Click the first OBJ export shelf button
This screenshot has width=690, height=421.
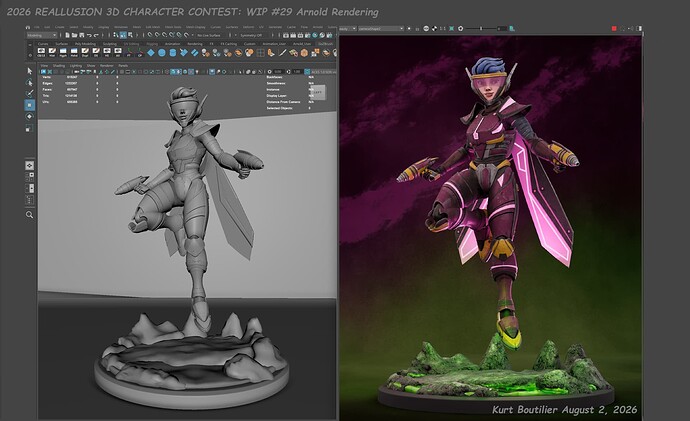41,53
